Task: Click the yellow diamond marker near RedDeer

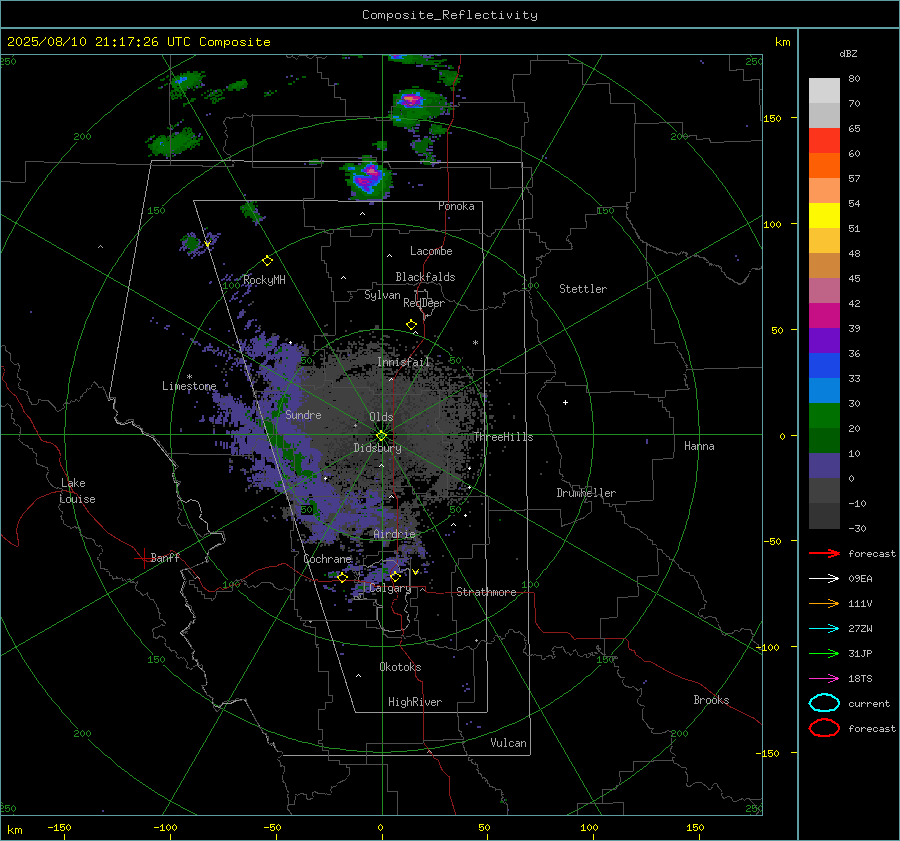Action: [411, 325]
